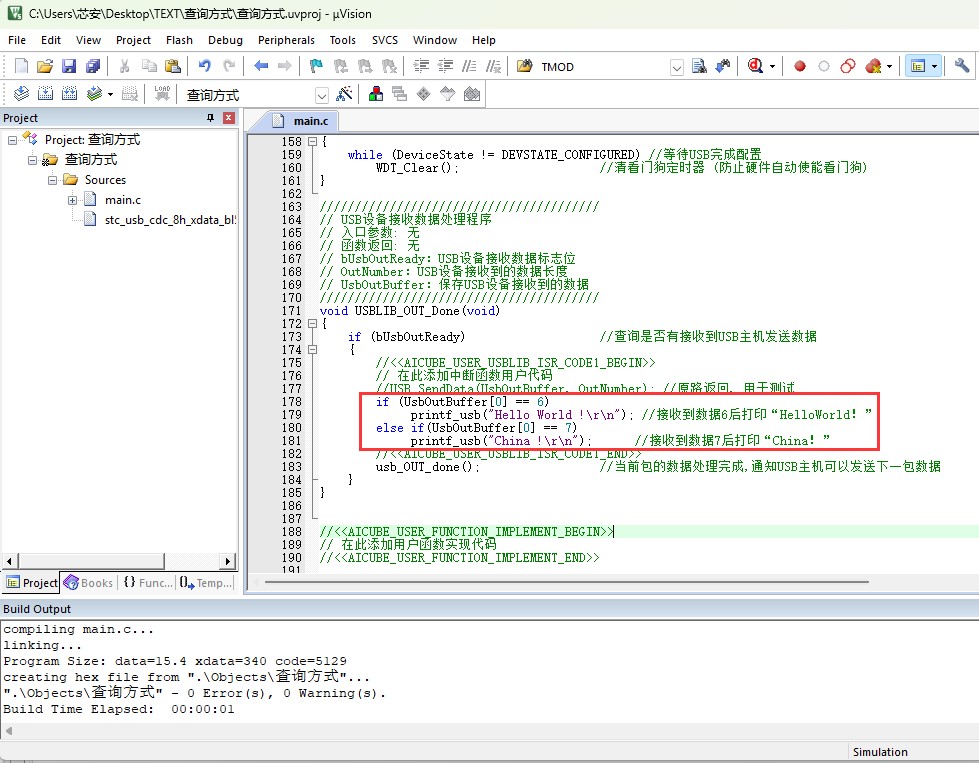Switch to the Func... tab
This screenshot has height=763, width=979.
(x=148, y=583)
